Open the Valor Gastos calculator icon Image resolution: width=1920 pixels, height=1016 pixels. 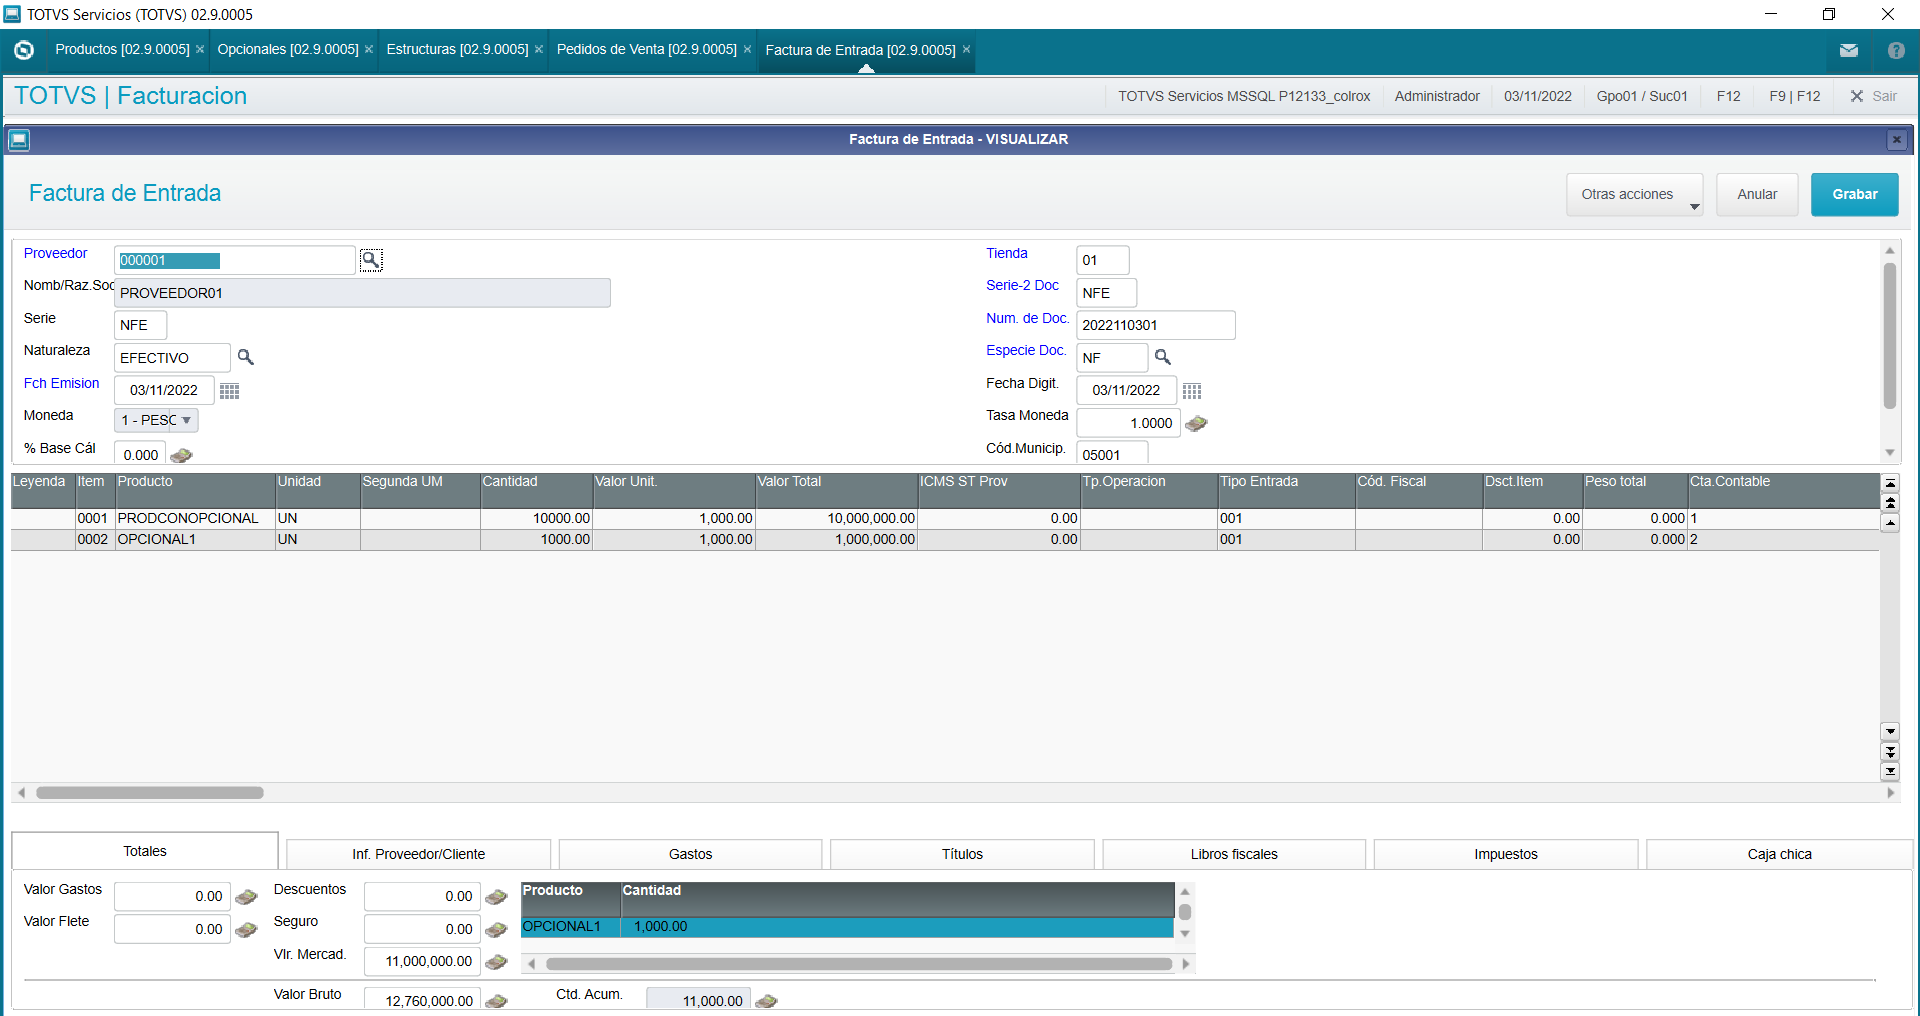(x=246, y=897)
